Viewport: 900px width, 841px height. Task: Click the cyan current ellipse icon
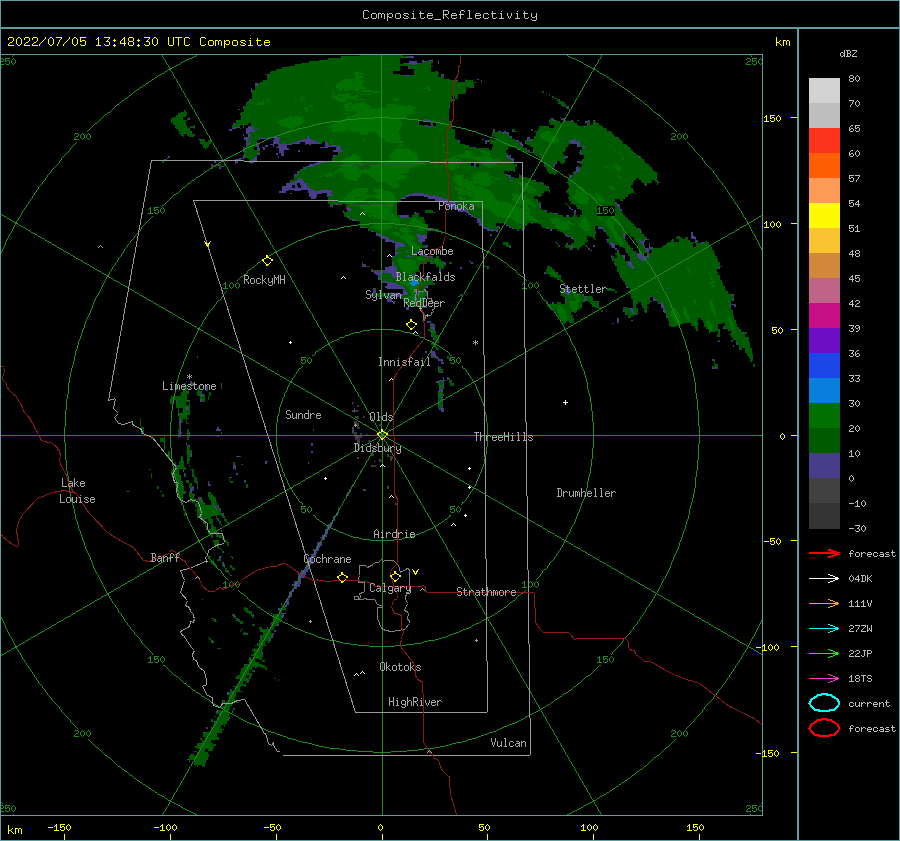(x=824, y=703)
